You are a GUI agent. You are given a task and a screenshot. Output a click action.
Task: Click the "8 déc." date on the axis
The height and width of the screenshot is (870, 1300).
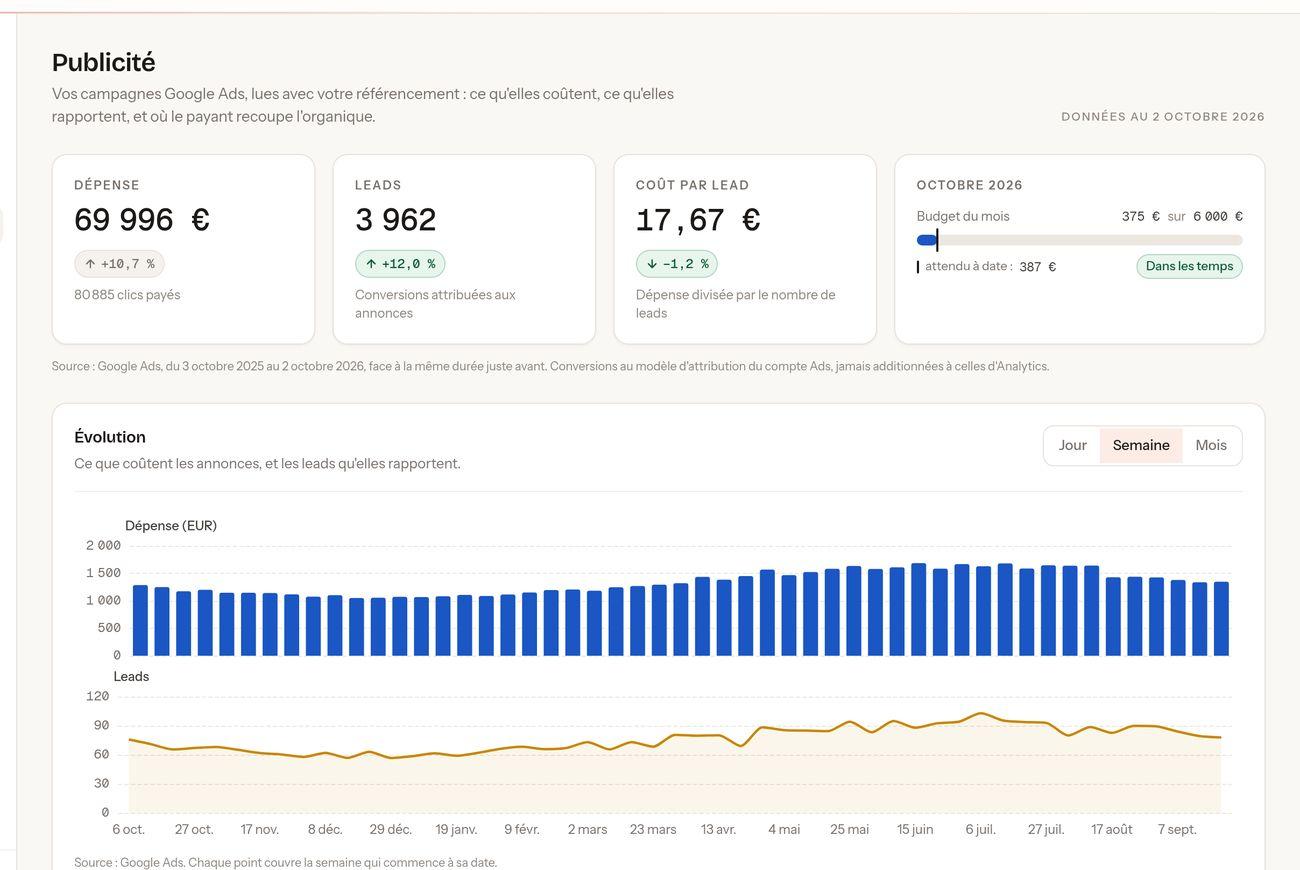pyautogui.click(x=325, y=830)
